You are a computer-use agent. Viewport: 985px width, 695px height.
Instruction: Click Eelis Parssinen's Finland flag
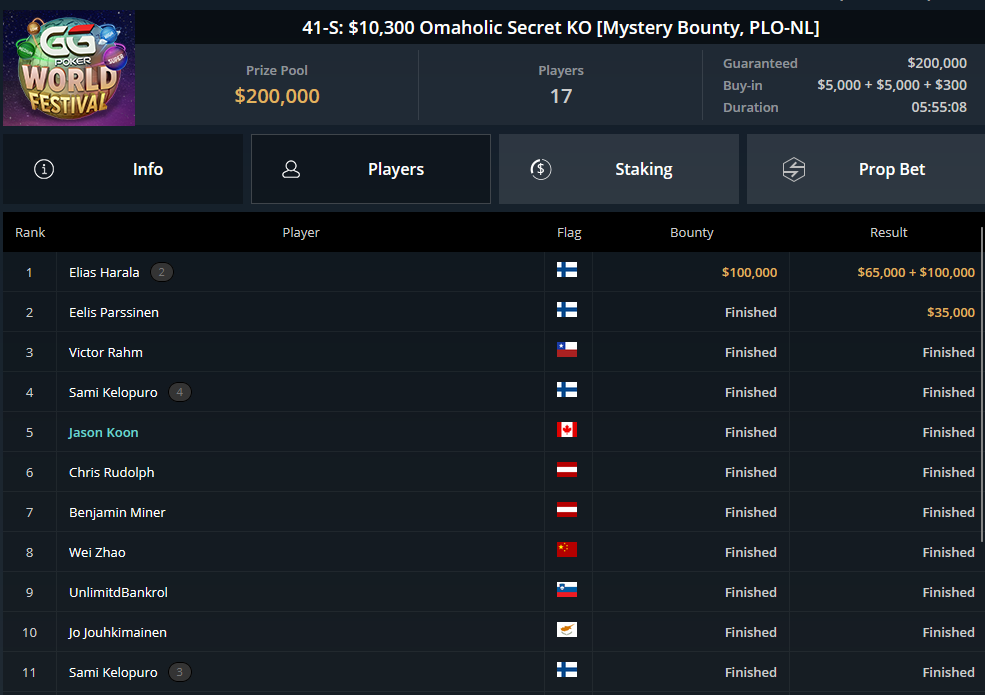tap(567, 310)
